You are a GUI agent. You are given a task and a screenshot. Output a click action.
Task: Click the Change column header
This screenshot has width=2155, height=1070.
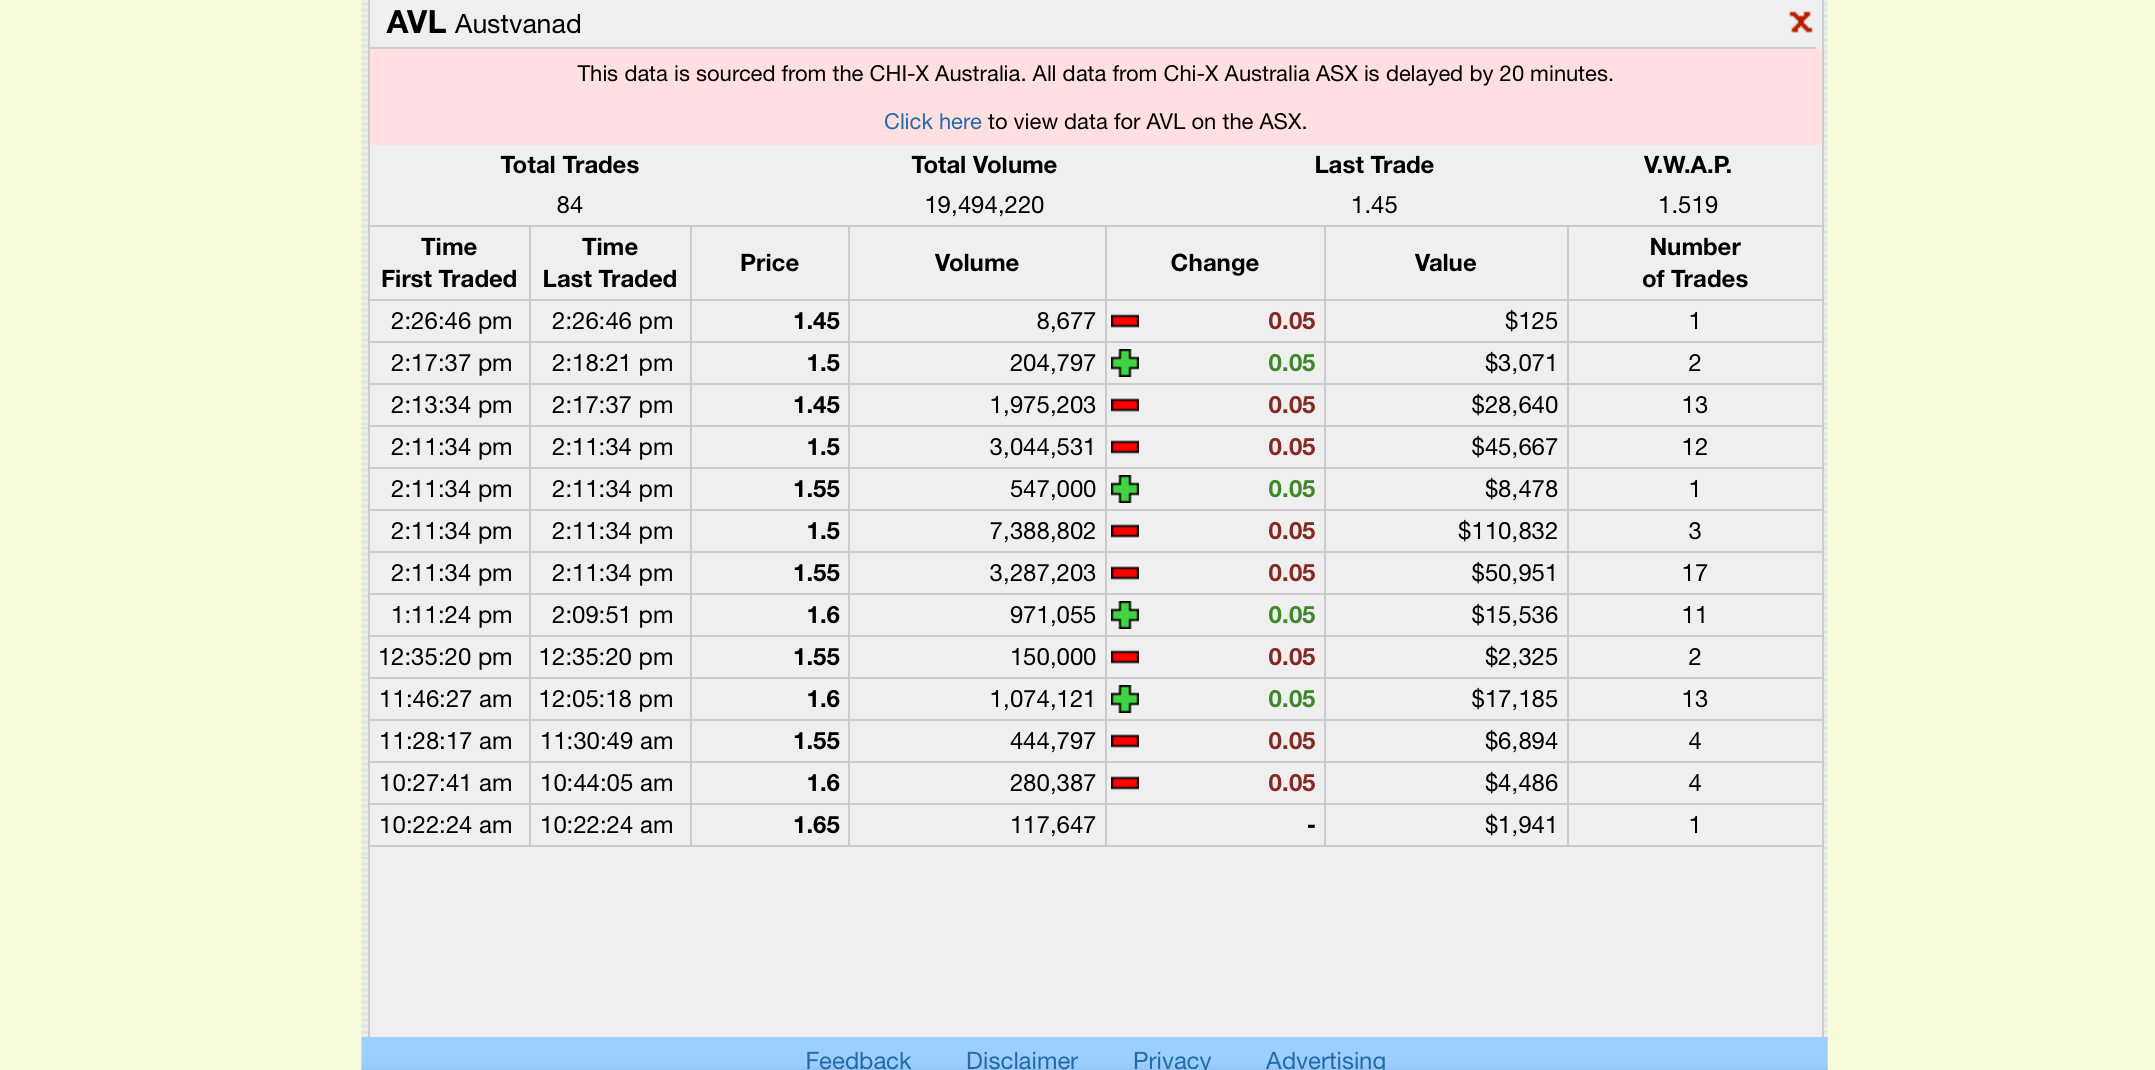pyautogui.click(x=1215, y=263)
